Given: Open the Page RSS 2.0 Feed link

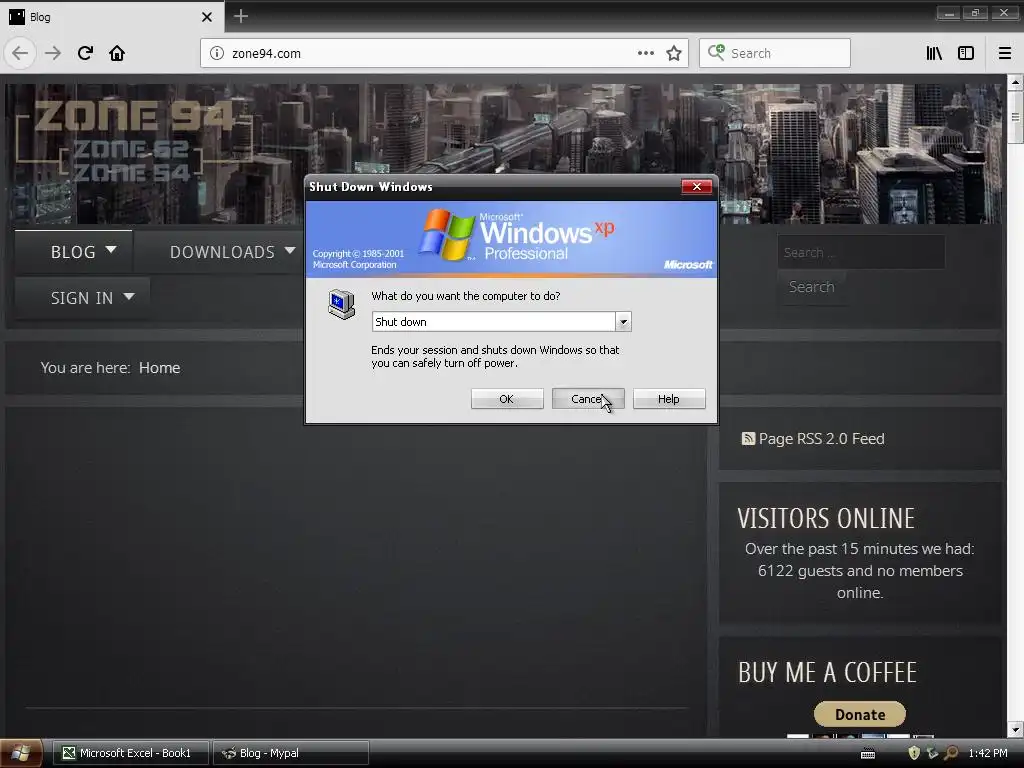Looking at the screenshot, I should 821,439.
